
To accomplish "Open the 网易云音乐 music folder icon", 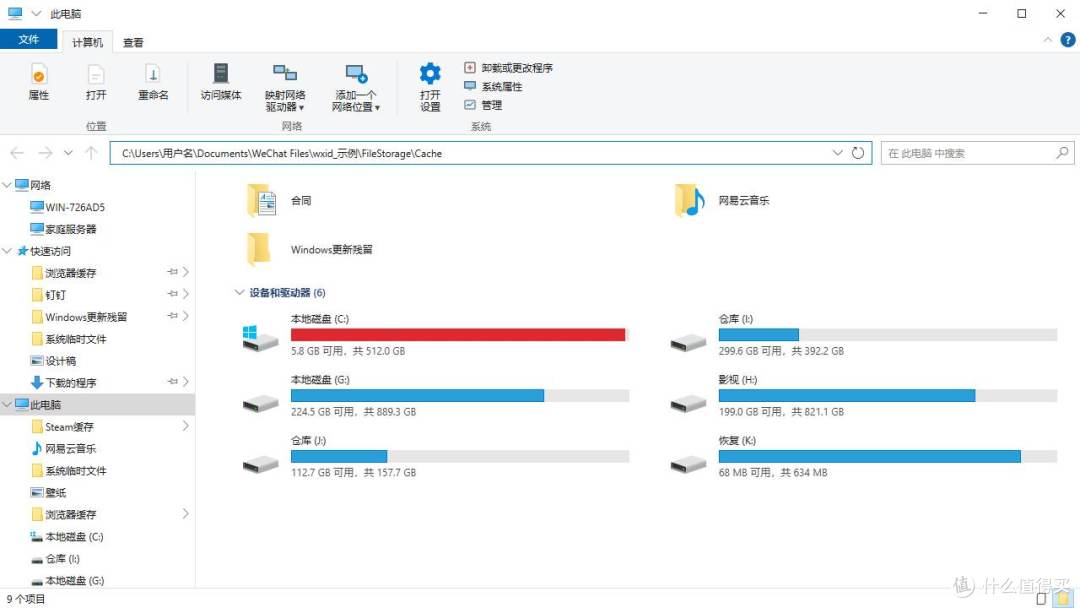I will click(689, 200).
